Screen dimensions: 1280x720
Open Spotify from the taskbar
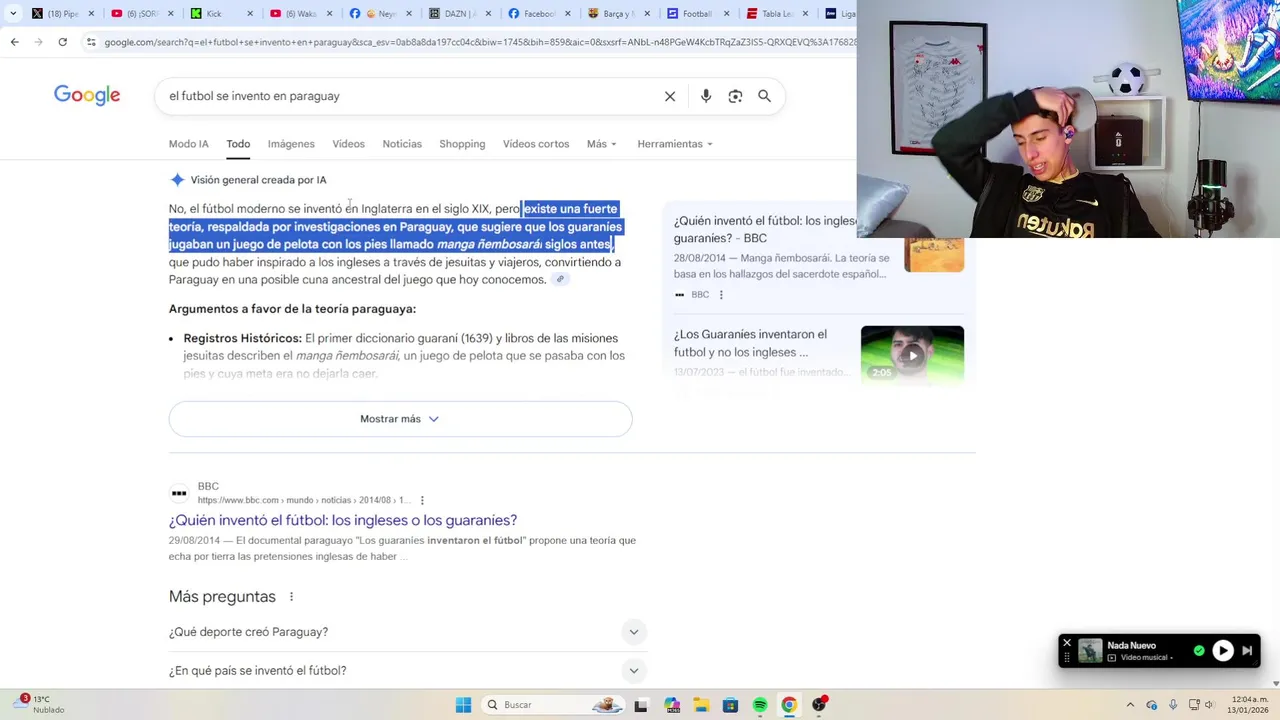point(760,705)
